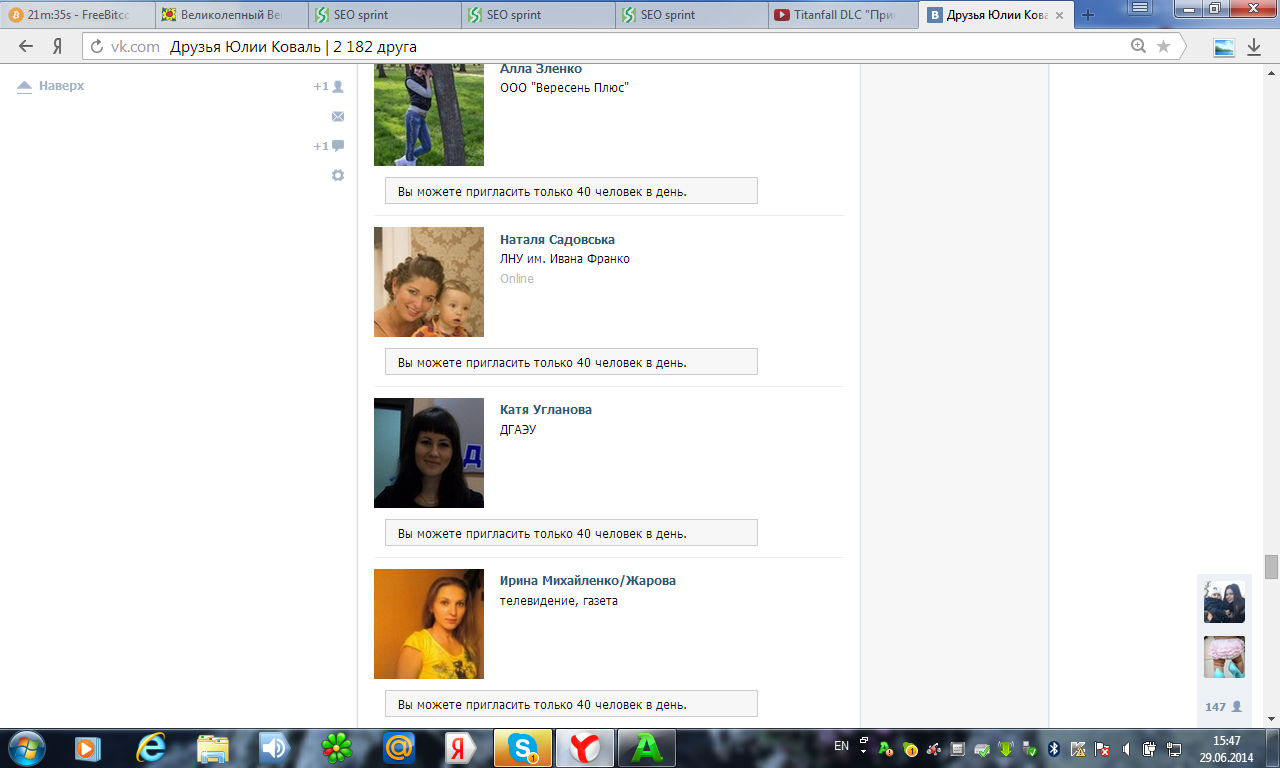Click invite limit notice under Наталя Садовська

[x=571, y=362]
